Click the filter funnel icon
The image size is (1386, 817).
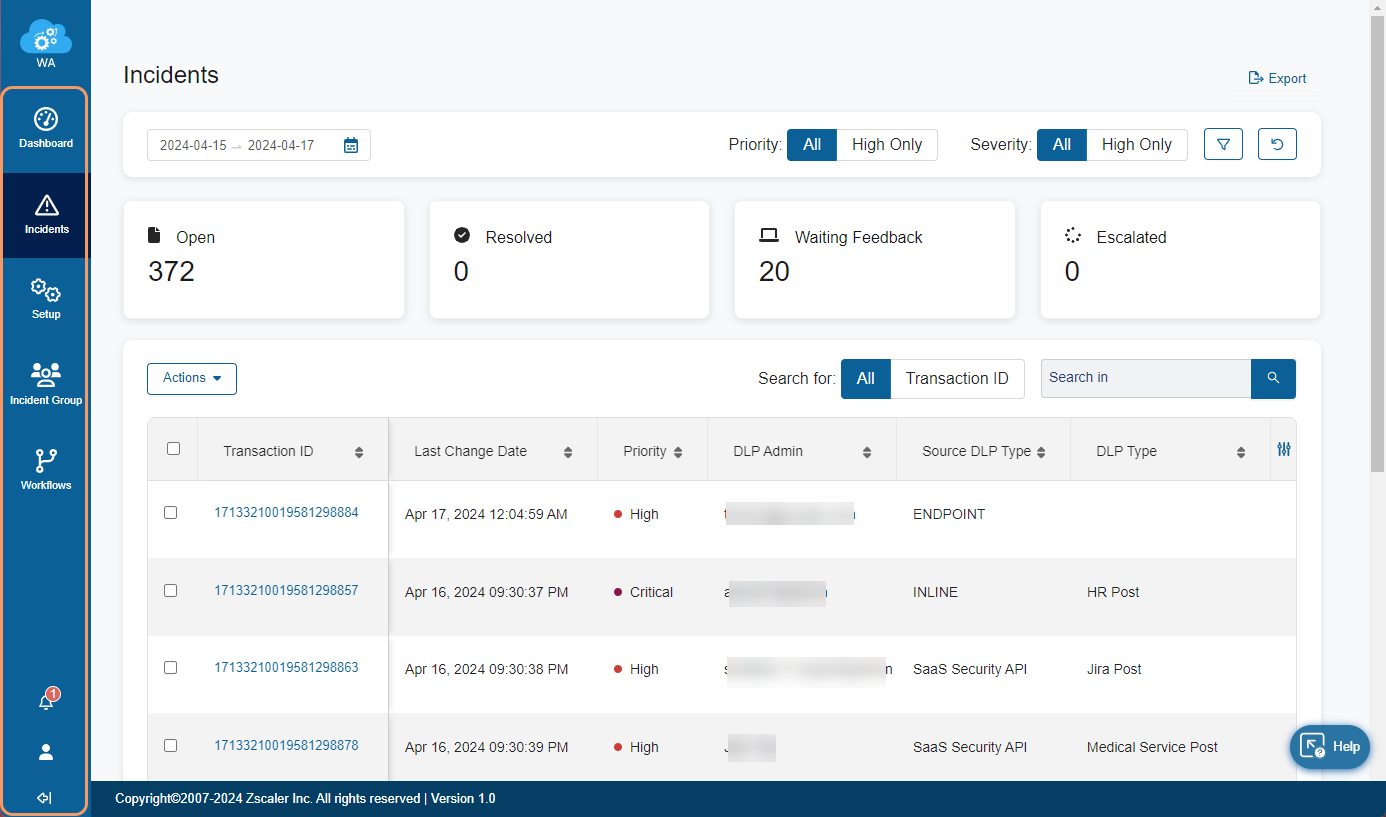tap(1223, 145)
